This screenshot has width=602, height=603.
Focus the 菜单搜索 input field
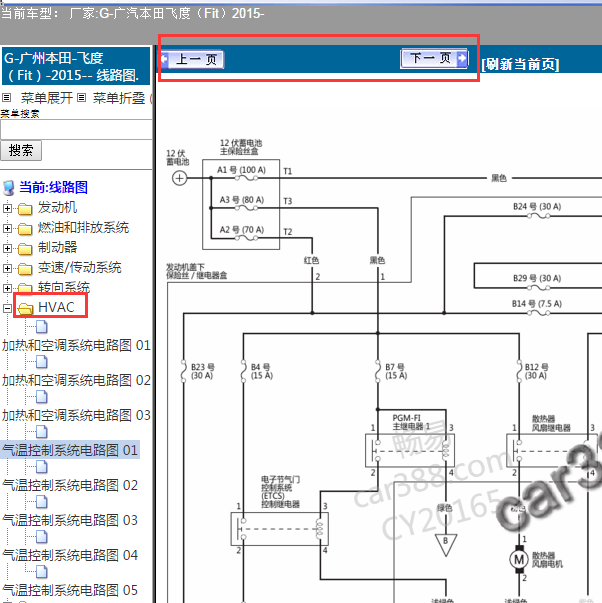coord(76,130)
